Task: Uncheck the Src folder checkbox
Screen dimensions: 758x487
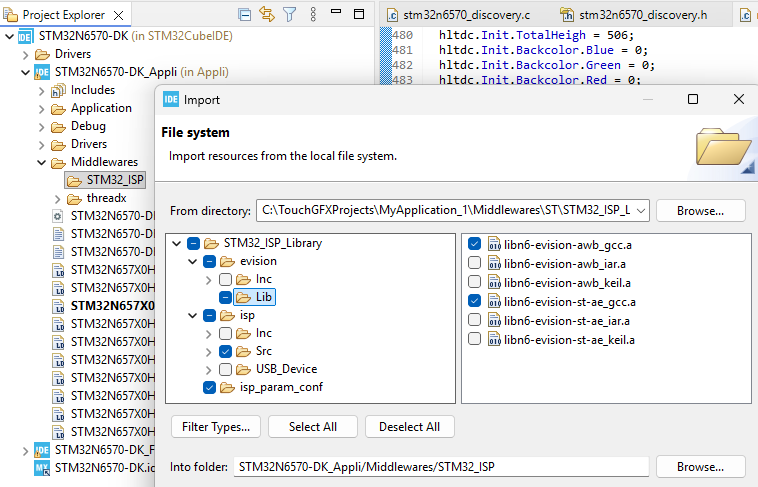Action: pyautogui.click(x=225, y=352)
